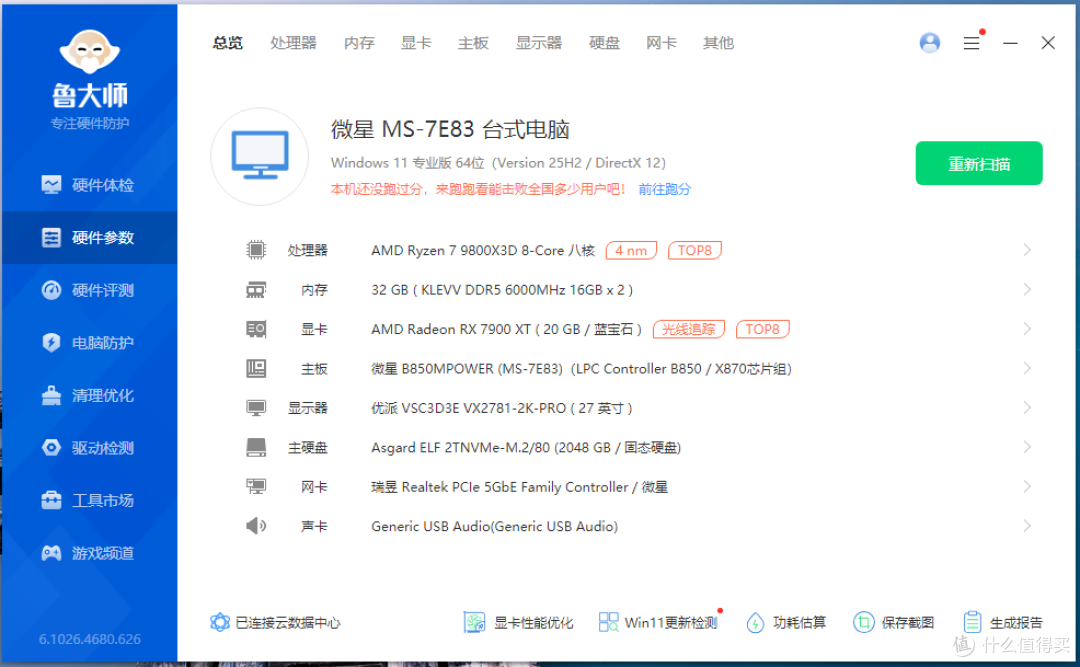The image size is (1080, 667).
Task: Switch to the 其他 tab
Action: (x=718, y=43)
